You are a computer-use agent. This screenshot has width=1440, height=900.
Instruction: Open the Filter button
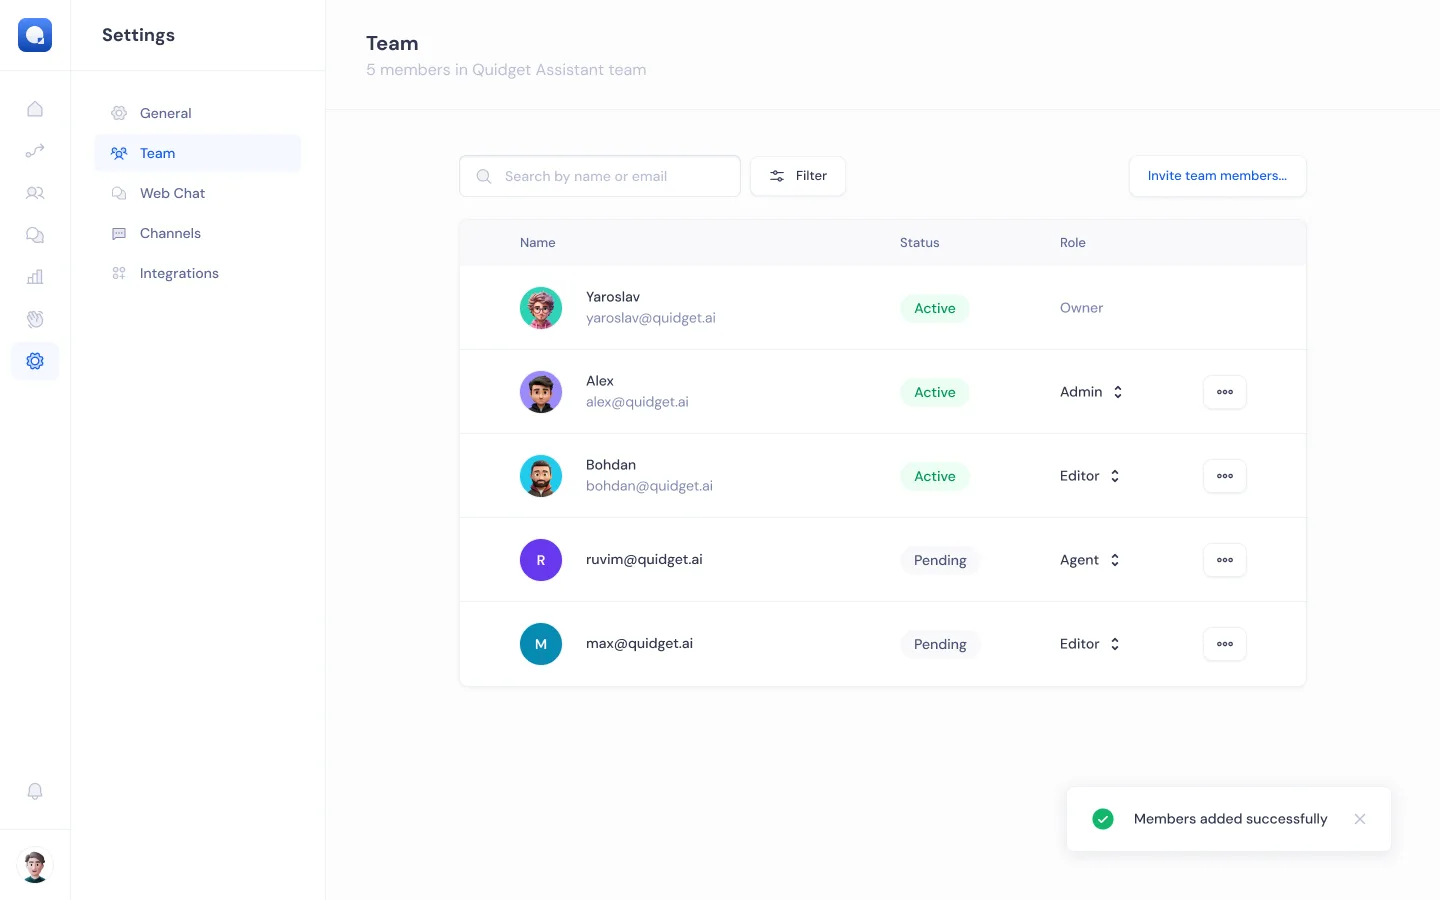tap(798, 176)
